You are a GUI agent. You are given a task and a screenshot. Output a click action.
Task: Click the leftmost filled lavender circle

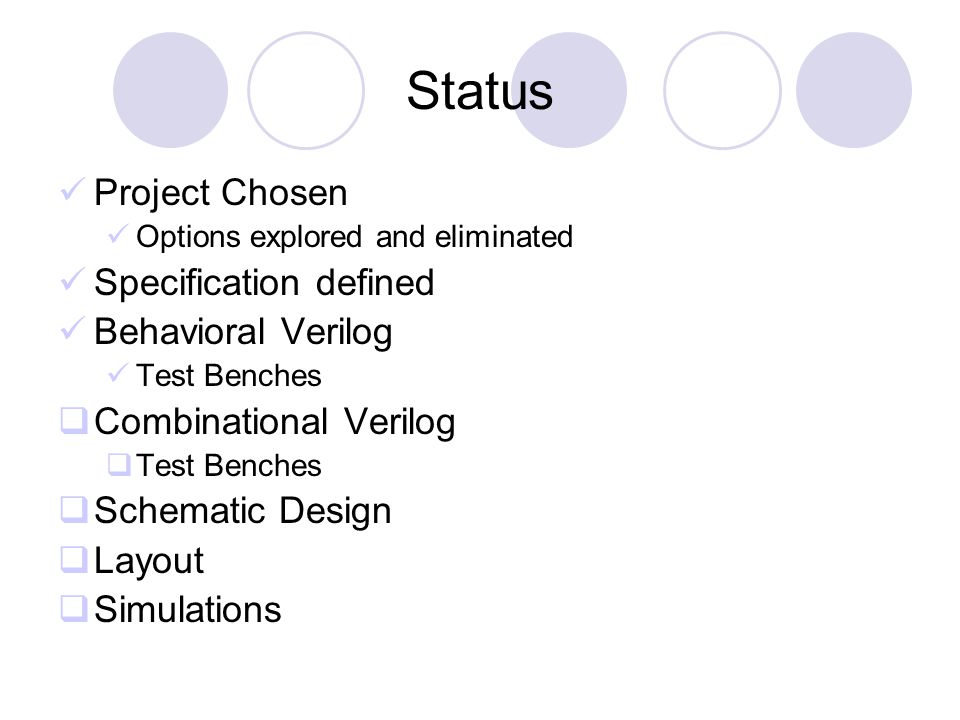tap(171, 90)
